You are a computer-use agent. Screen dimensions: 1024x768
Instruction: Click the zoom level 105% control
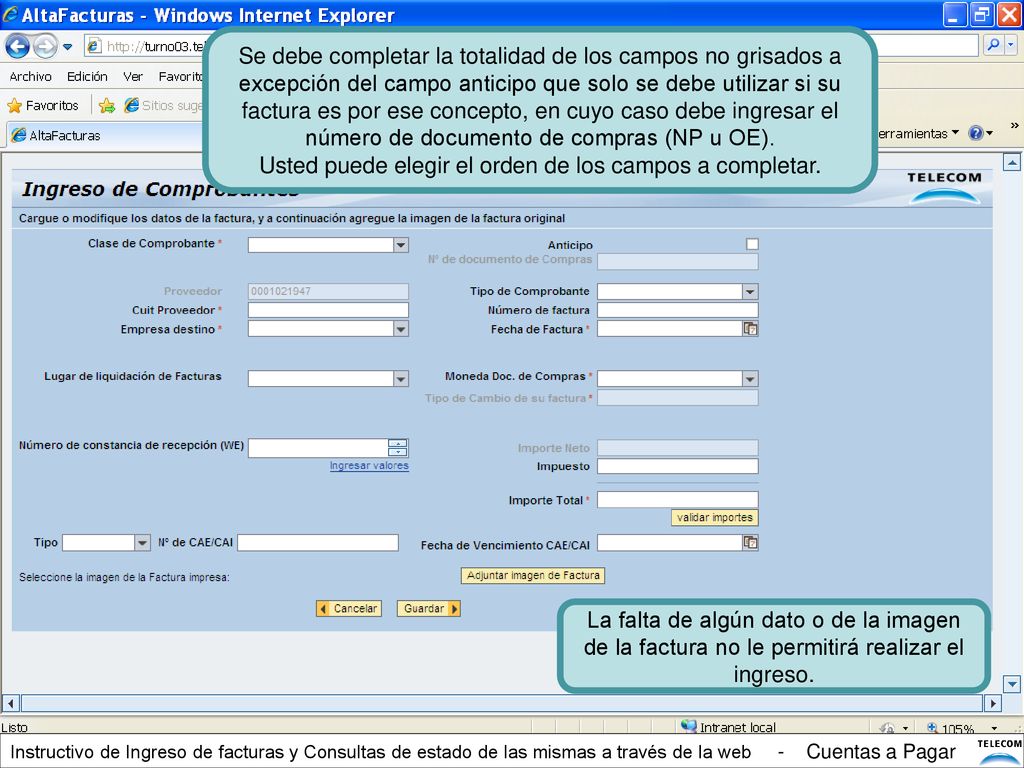pyautogui.click(x=962, y=728)
